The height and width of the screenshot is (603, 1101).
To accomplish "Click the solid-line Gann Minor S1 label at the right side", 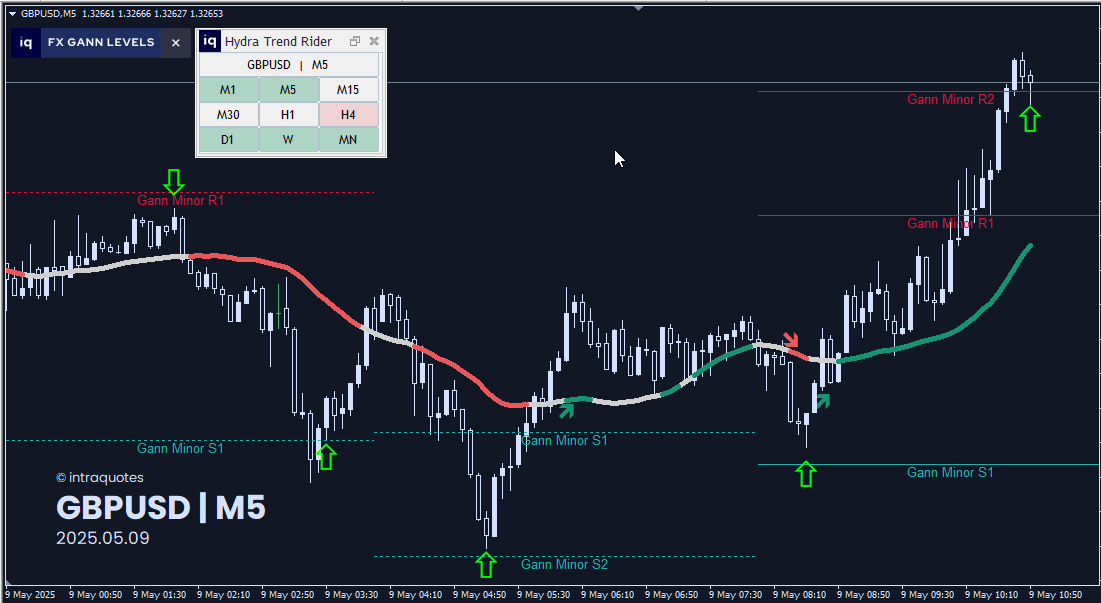I will click(x=951, y=472).
